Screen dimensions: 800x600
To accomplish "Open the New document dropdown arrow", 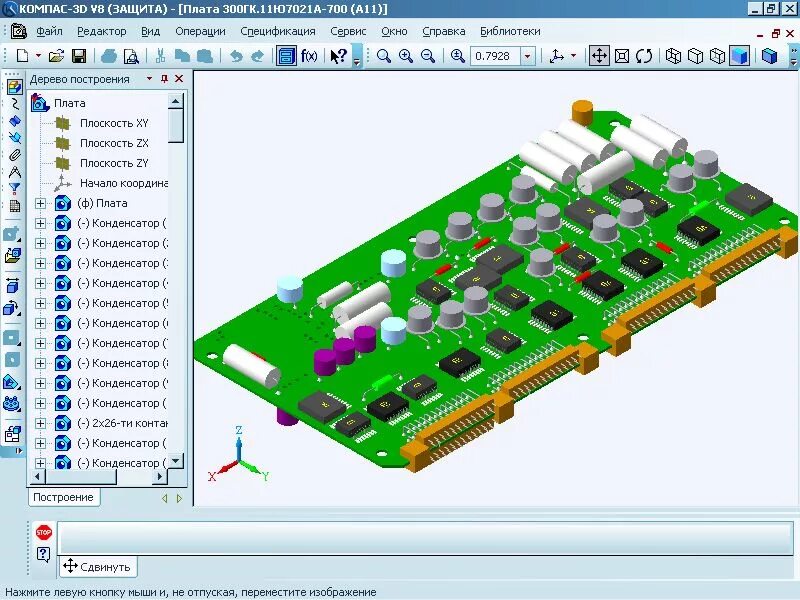I will point(38,56).
